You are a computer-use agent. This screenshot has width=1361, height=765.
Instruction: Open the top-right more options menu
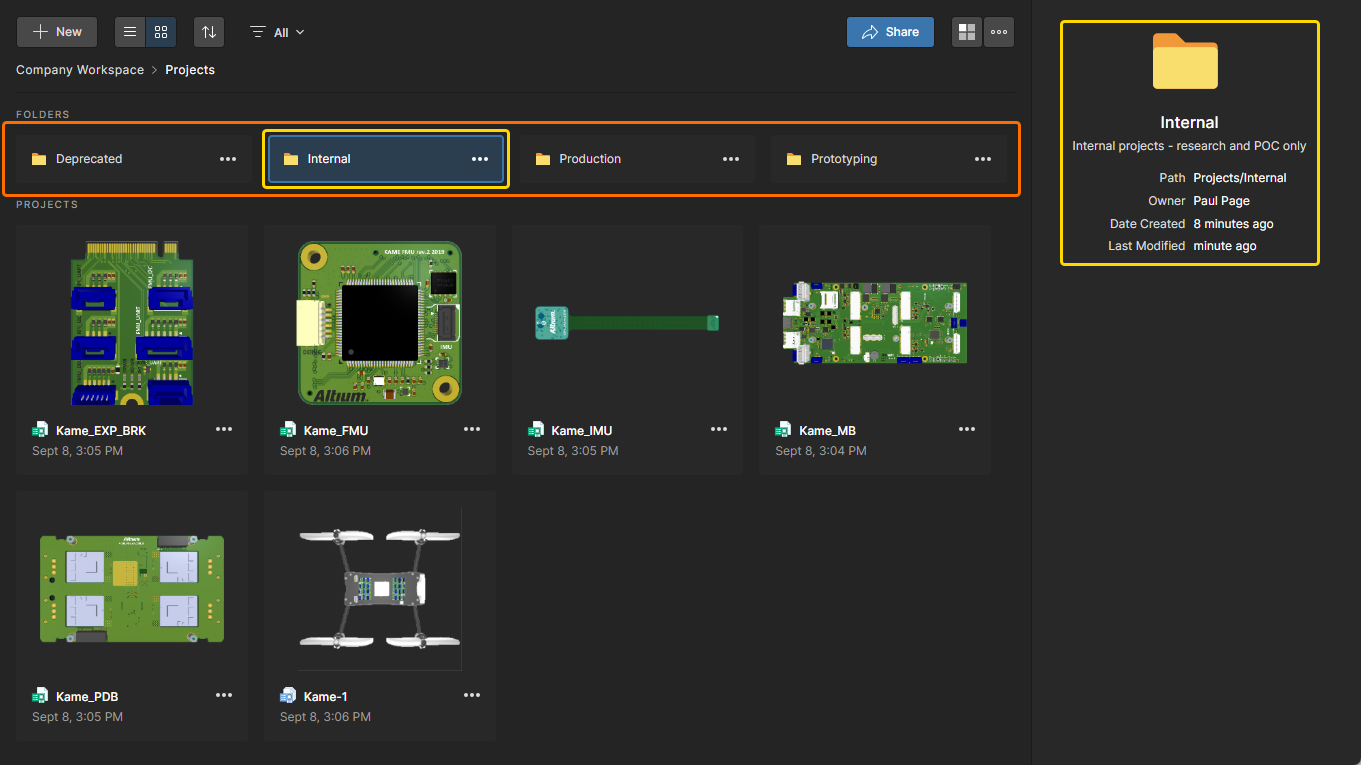point(998,32)
